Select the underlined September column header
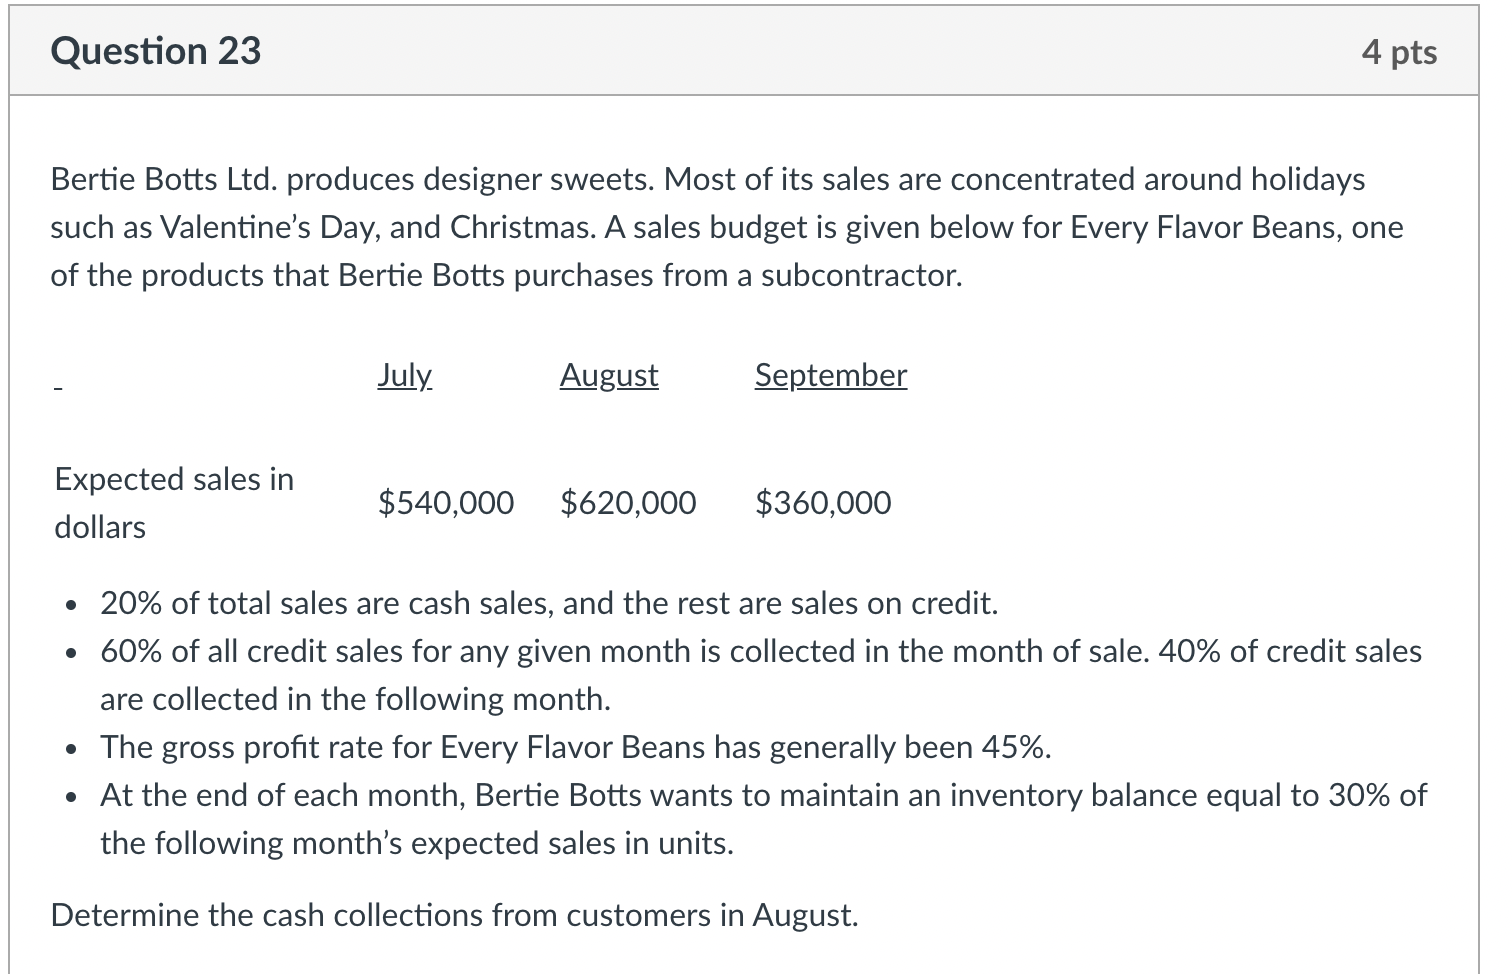This screenshot has height=974, width=1512. [830, 375]
